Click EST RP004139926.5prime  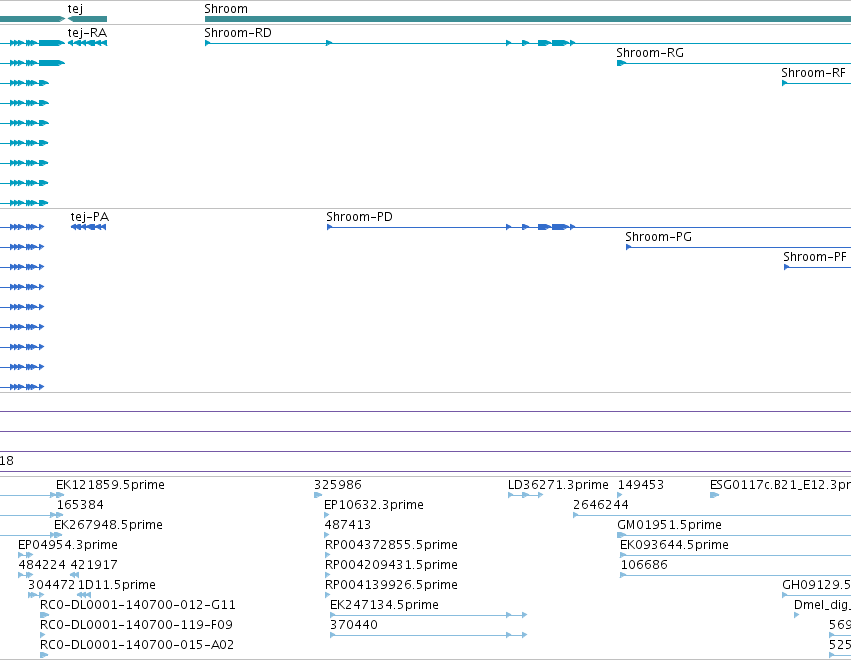(391, 585)
